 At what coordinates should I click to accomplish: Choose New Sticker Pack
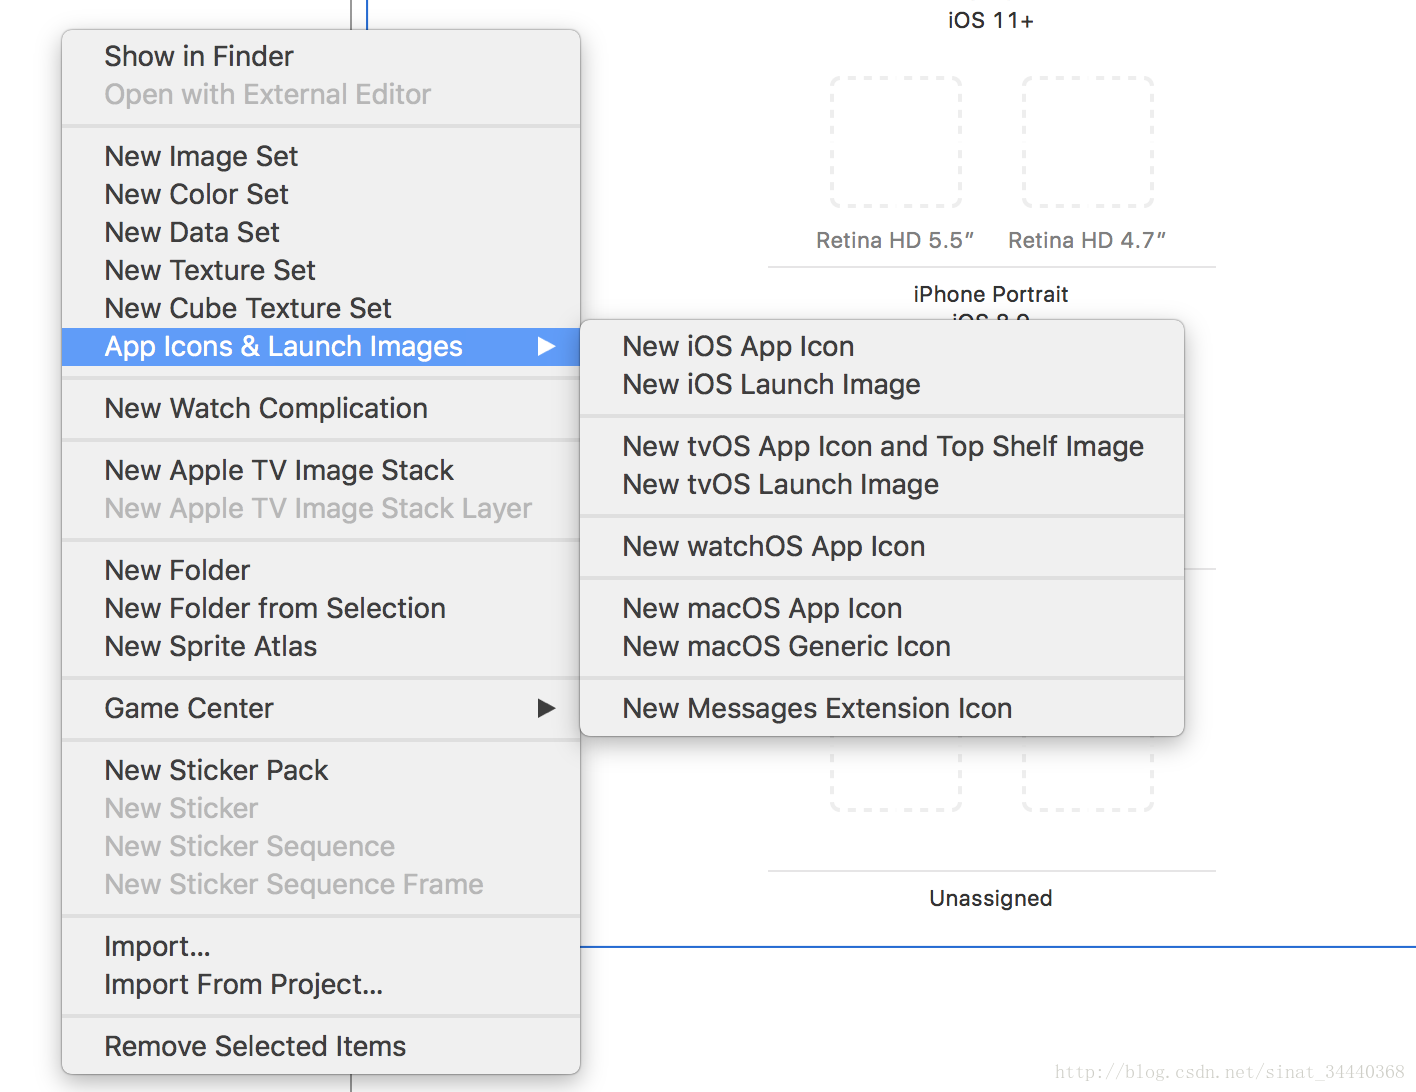[x=321, y=770]
